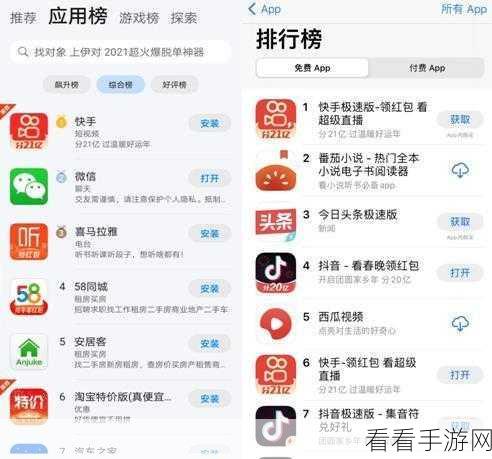Choose the 飙升榜 filter chip
This screenshot has height=459, width=492.
click(67, 85)
